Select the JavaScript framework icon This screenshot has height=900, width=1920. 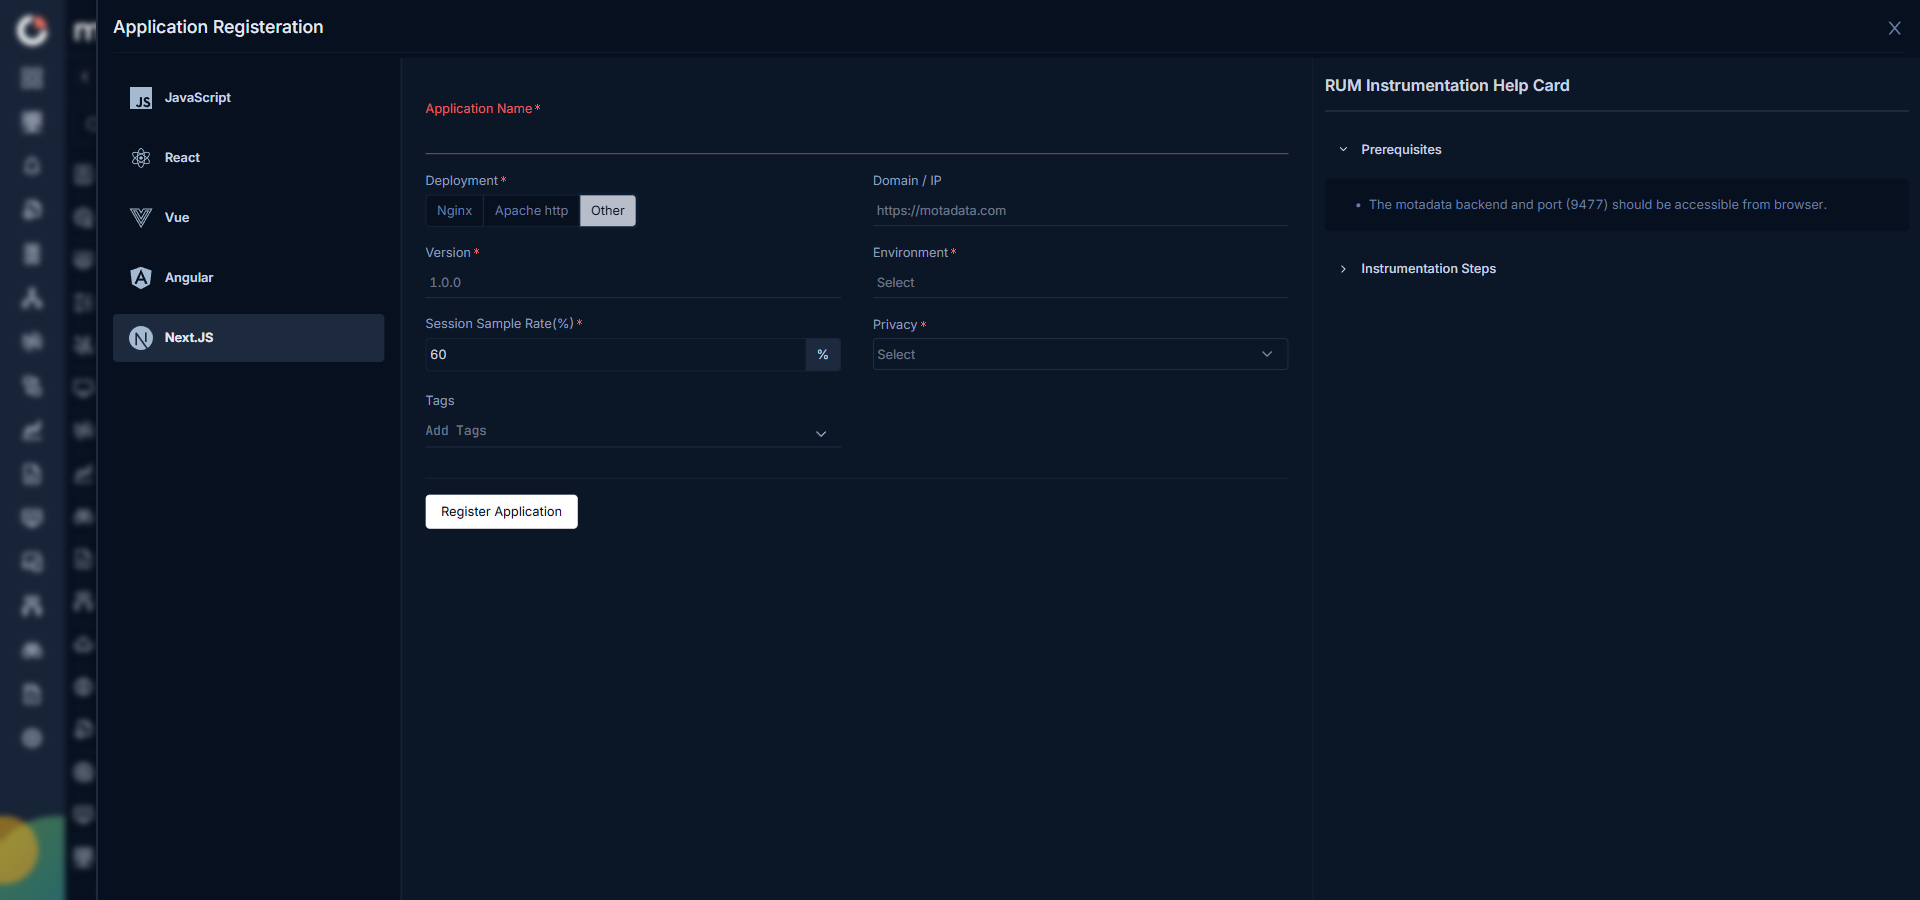pyautogui.click(x=141, y=98)
